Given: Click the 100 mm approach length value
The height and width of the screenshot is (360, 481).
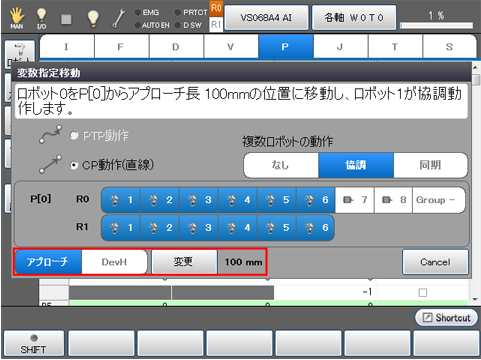Looking at the screenshot, I should pos(242,262).
